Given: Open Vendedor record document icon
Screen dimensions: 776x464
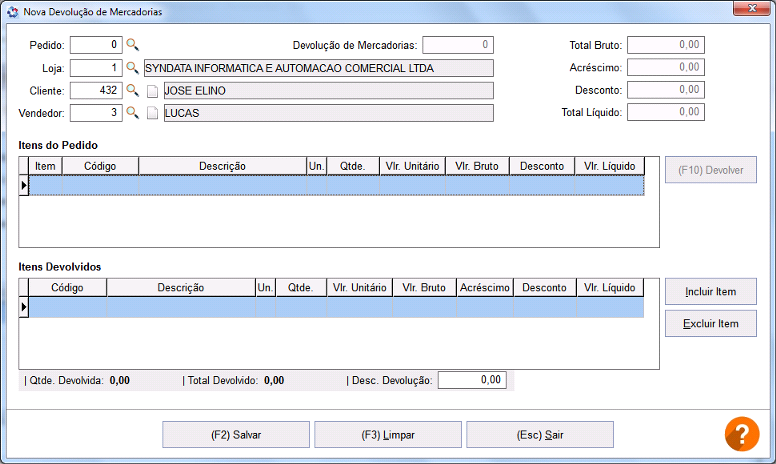Looking at the screenshot, I should [x=152, y=113].
